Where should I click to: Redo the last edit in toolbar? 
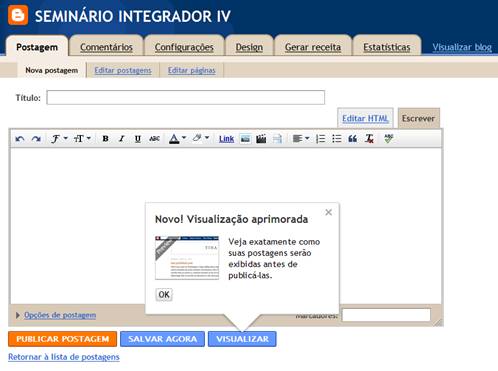pos(36,139)
